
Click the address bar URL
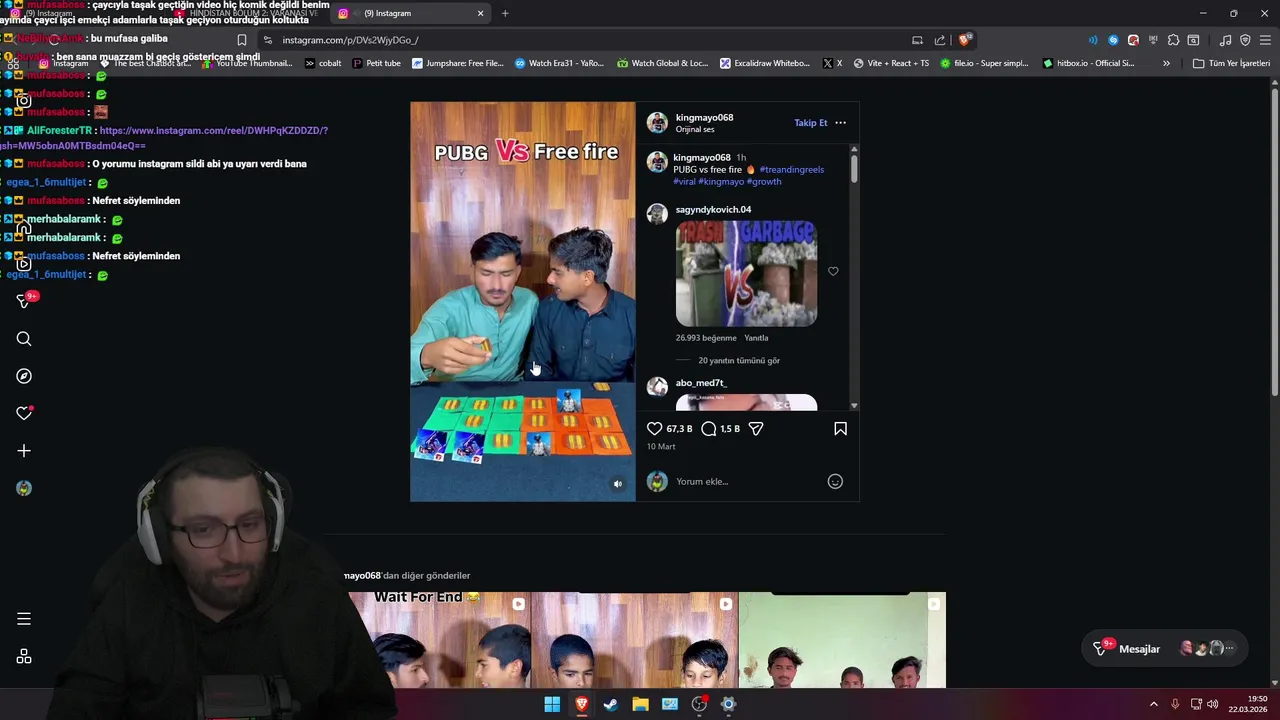[x=350, y=40]
